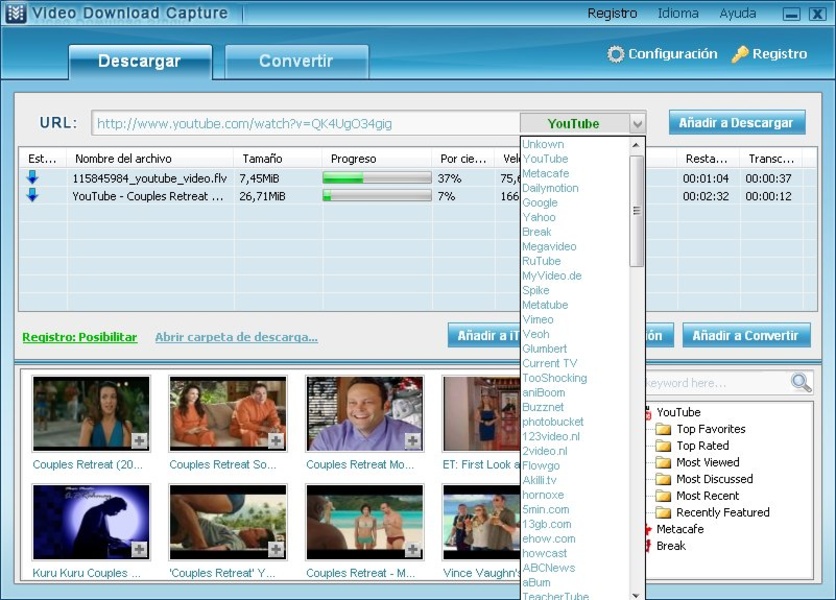Open Couples Retreat So... video title

click(x=223, y=465)
